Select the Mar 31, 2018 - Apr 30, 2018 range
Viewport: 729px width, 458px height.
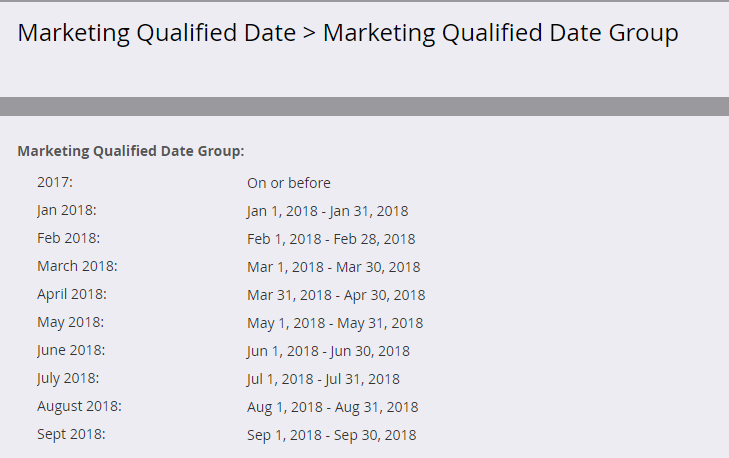[x=336, y=295]
